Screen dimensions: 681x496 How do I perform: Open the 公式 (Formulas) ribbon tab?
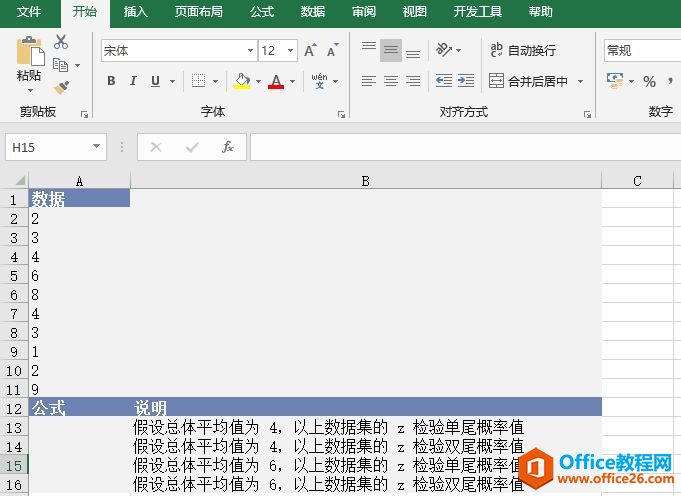coord(262,12)
